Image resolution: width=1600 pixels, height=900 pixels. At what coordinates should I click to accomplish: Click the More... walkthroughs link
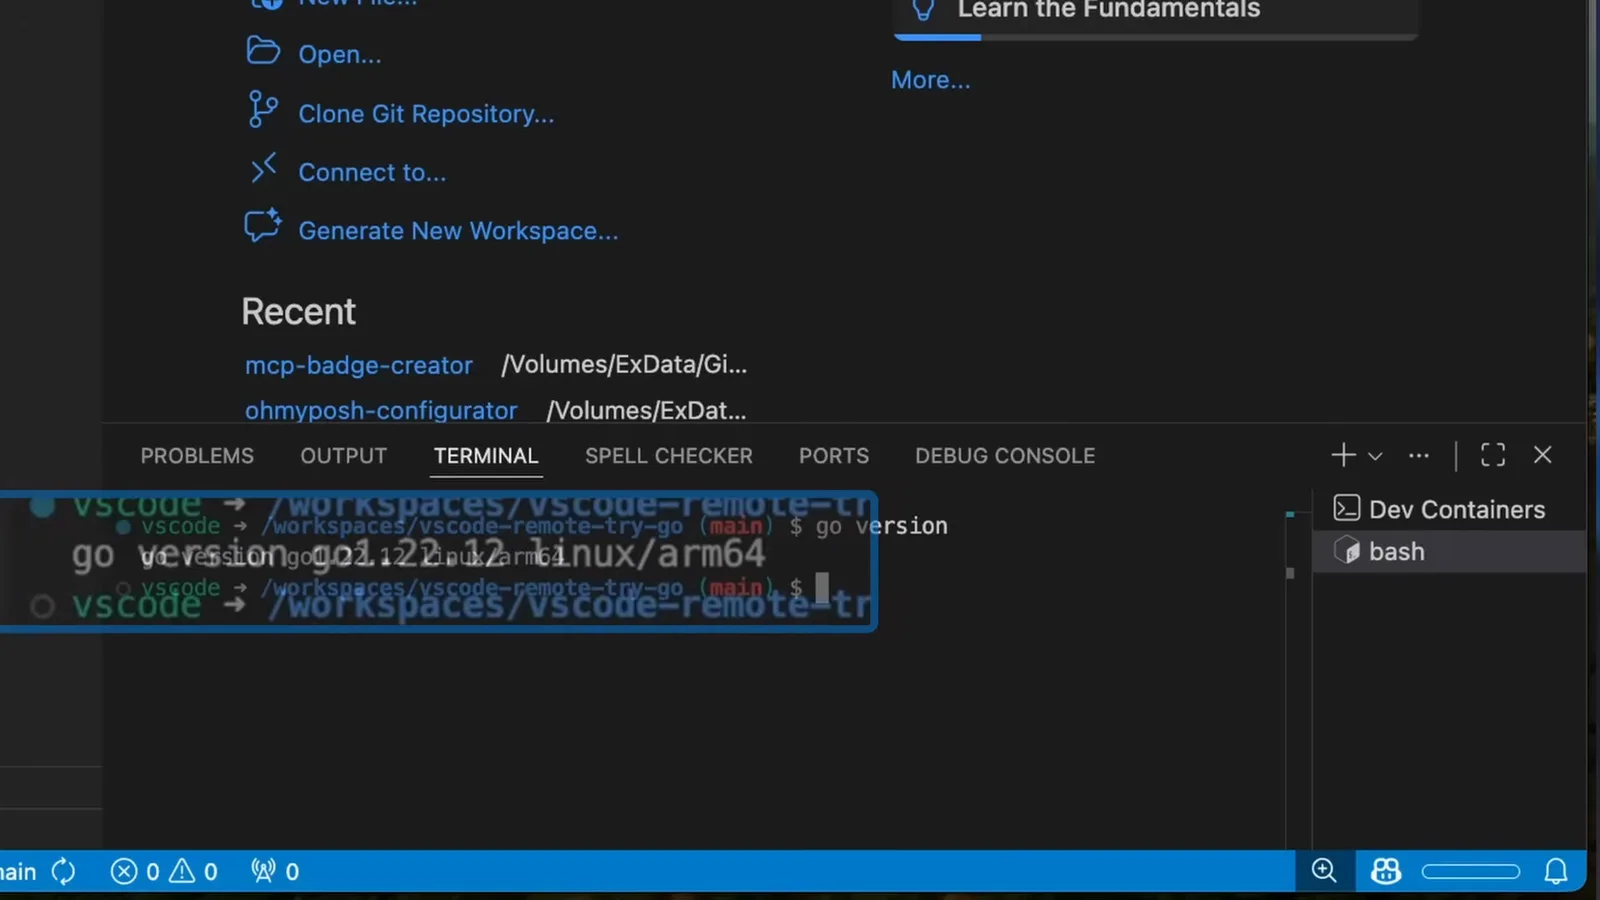pos(931,80)
